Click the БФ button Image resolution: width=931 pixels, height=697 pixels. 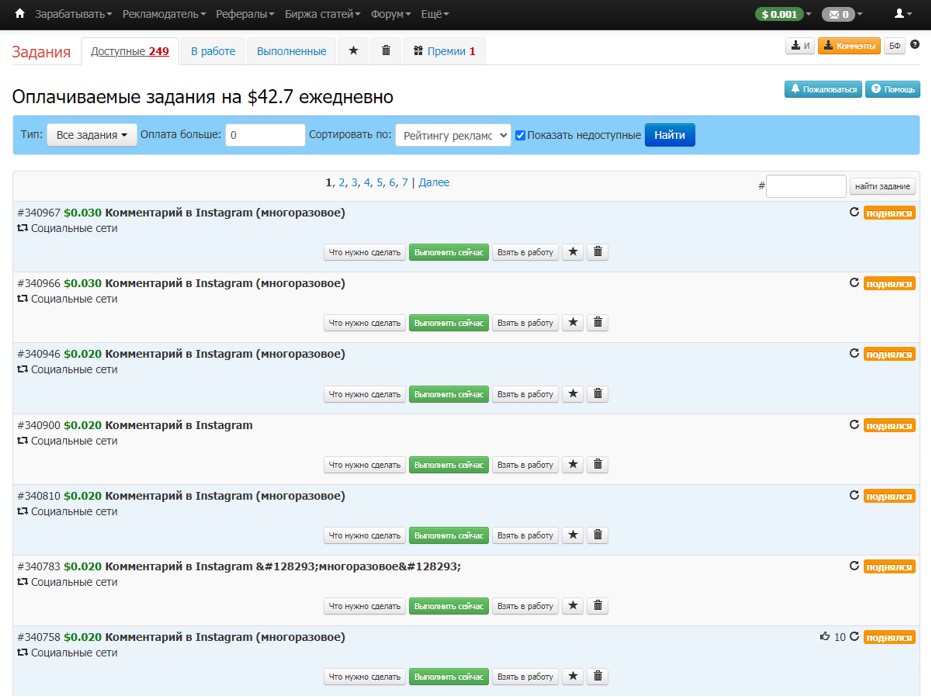click(895, 45)
